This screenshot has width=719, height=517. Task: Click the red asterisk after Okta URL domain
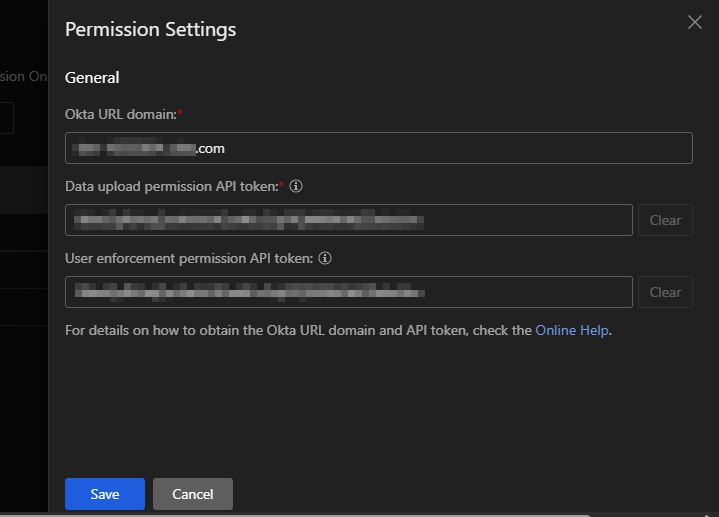[179, 113]
